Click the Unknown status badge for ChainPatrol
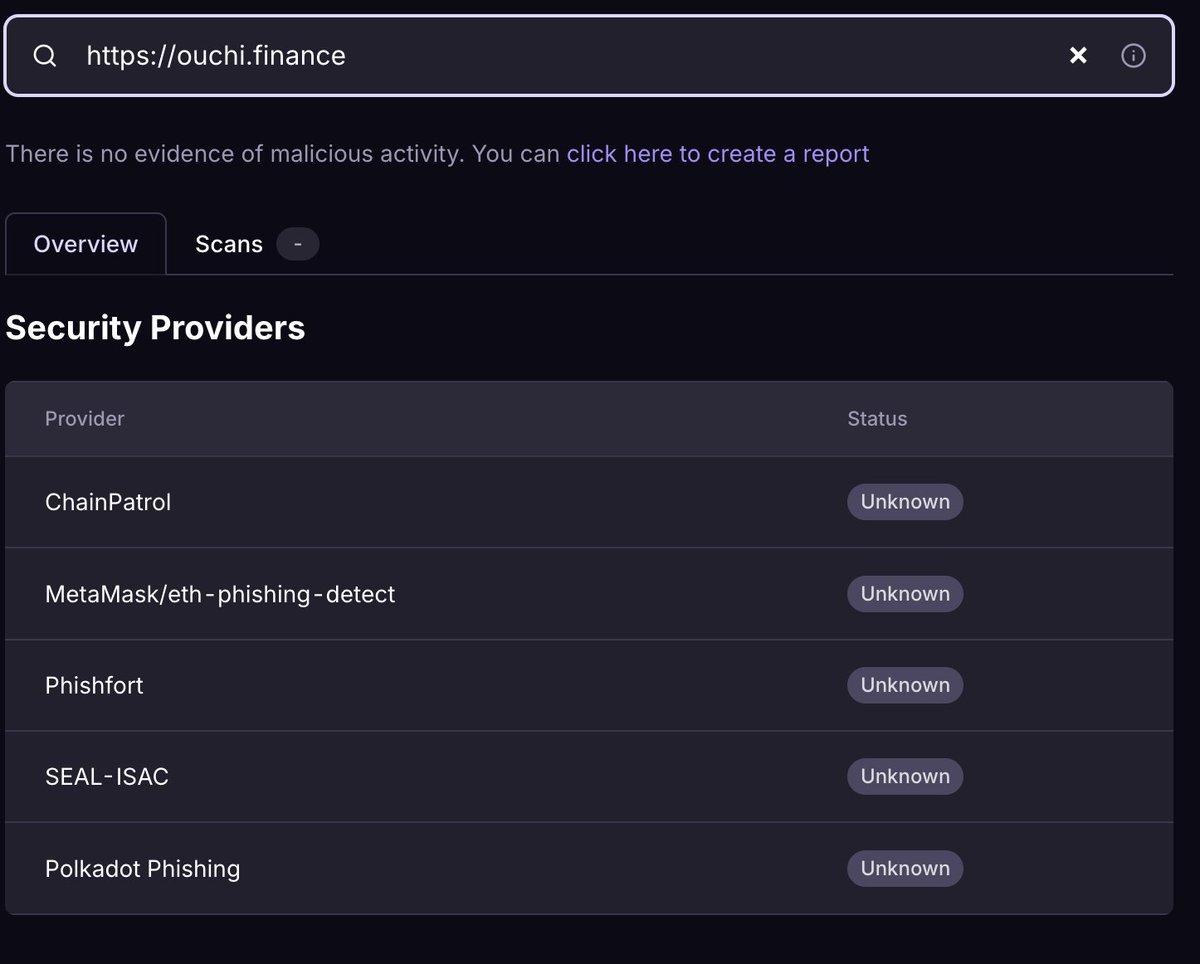 click(905, 502)
